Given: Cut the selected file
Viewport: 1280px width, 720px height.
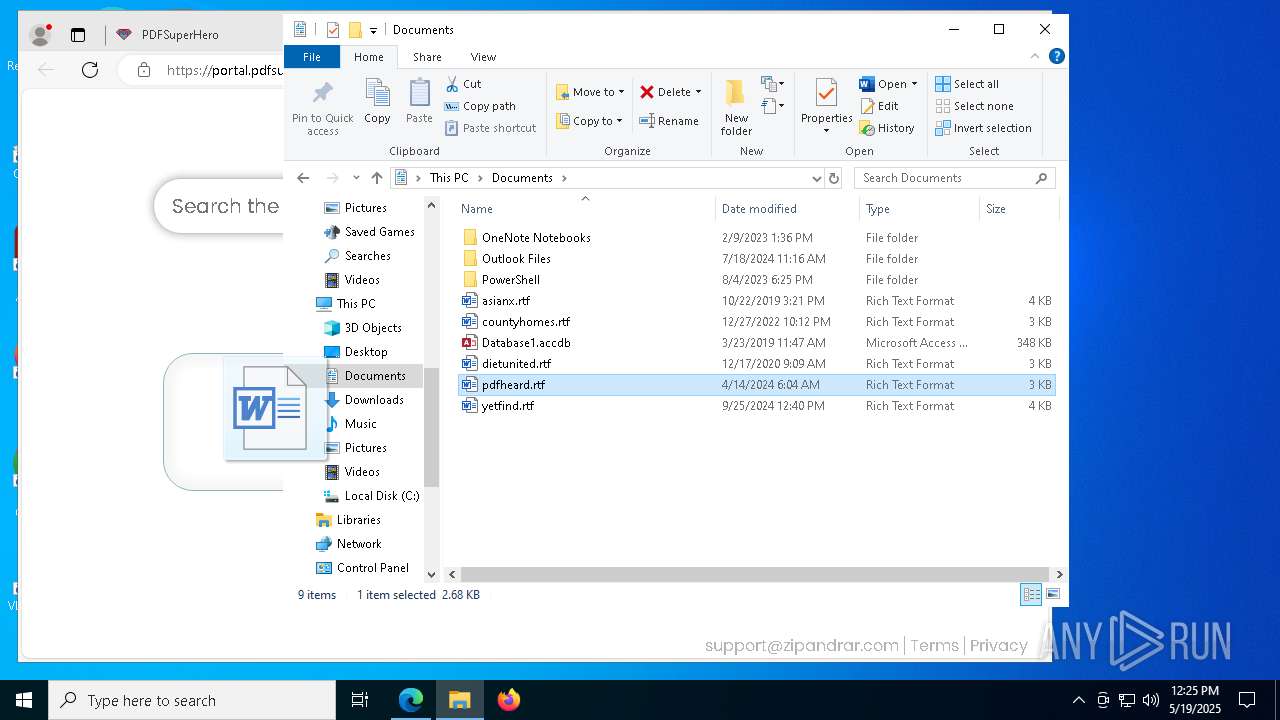Looking at the screenshot, I should (463, 84).
